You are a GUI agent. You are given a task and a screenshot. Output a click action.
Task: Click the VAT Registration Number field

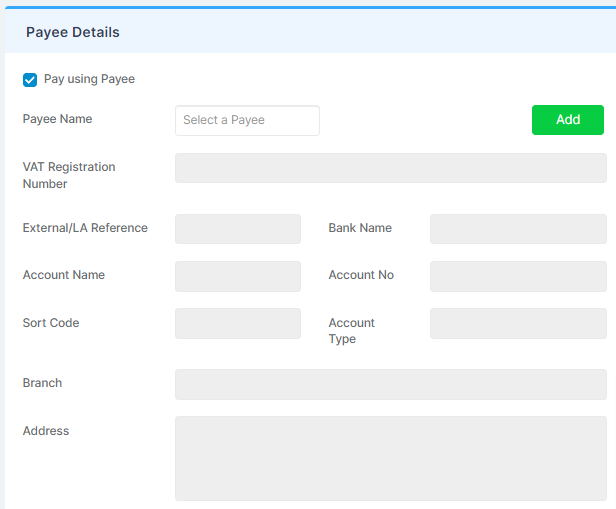pyautogui.click(x=391, y=168)
